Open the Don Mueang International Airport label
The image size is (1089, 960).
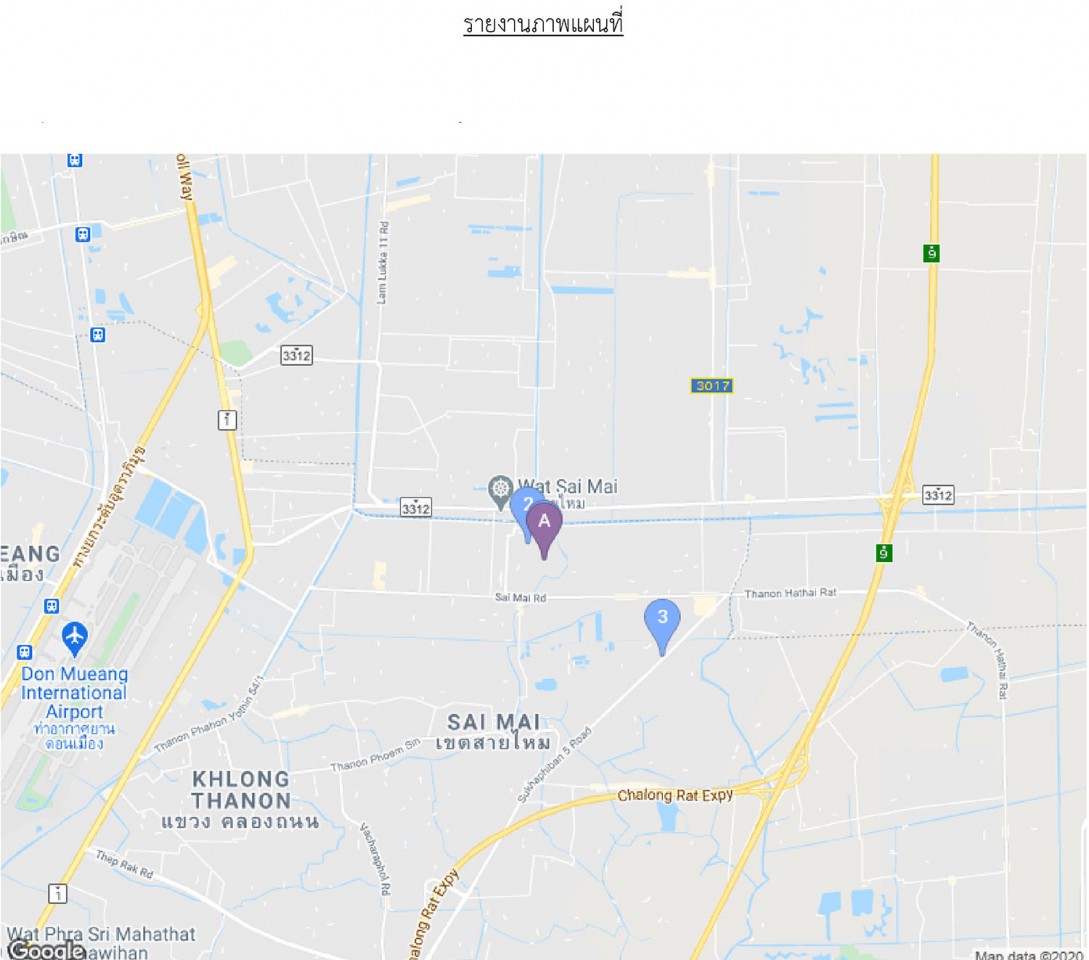(74, 693)
